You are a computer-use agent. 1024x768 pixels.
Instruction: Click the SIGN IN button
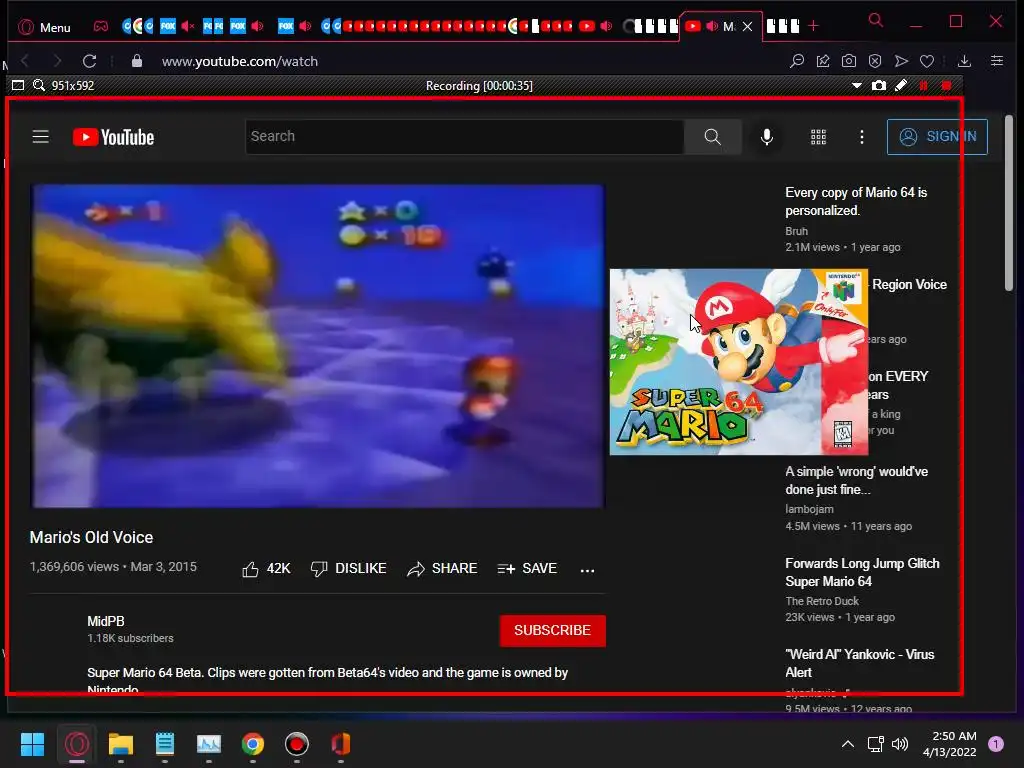click(x=937, y=136)
